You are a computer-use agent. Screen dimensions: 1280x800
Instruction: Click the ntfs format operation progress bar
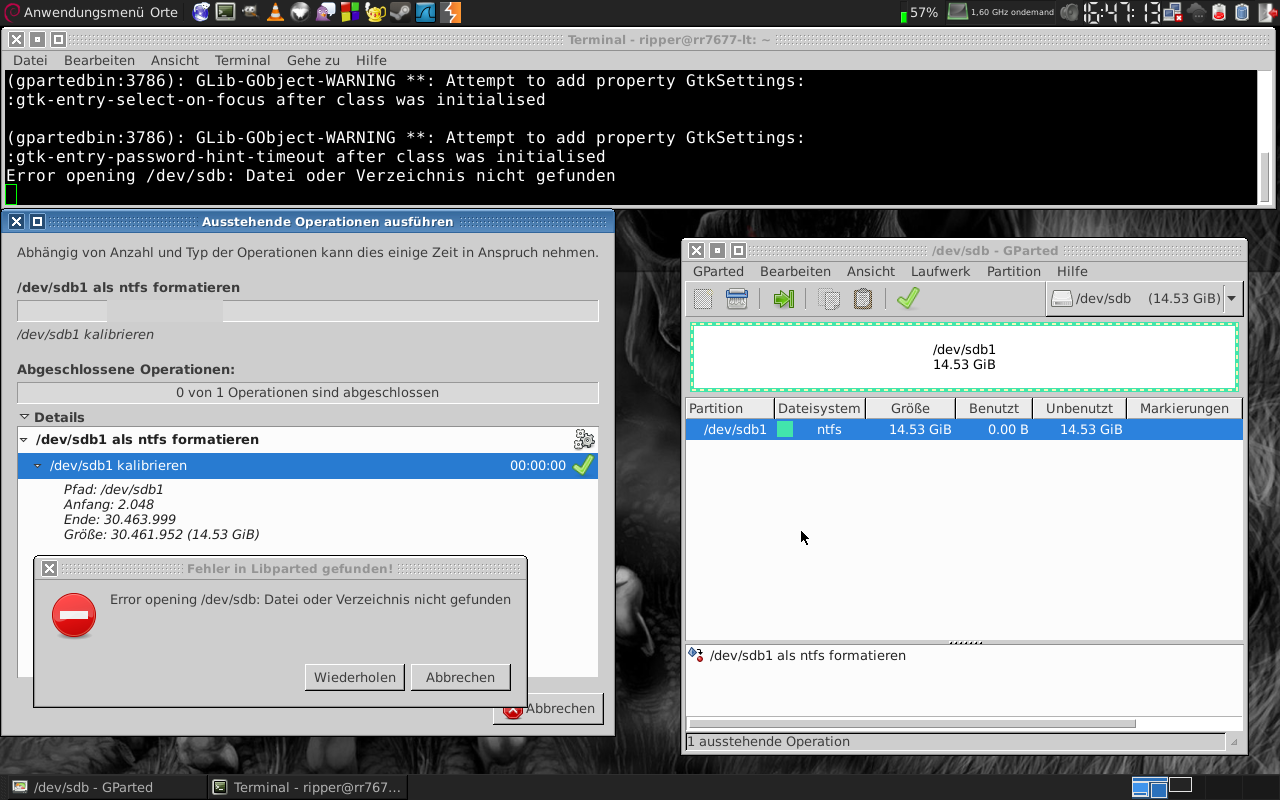point(308,311)
